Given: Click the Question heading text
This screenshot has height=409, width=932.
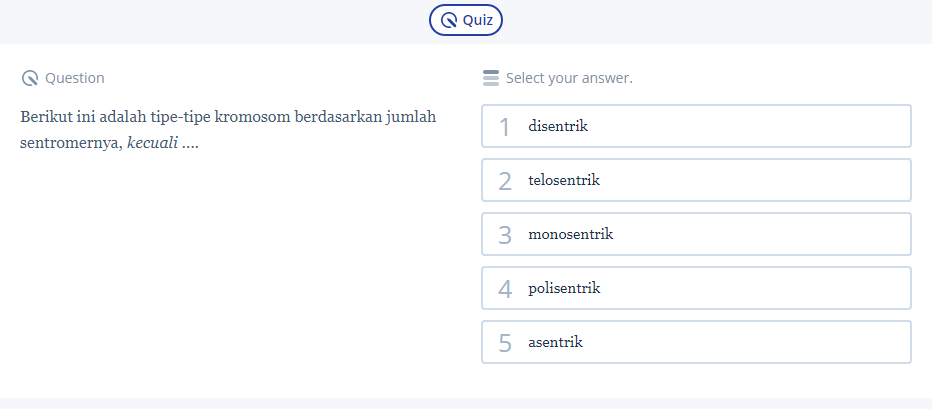Looking at the screenshot, I should pyautogui.click(x=75, y=78).
